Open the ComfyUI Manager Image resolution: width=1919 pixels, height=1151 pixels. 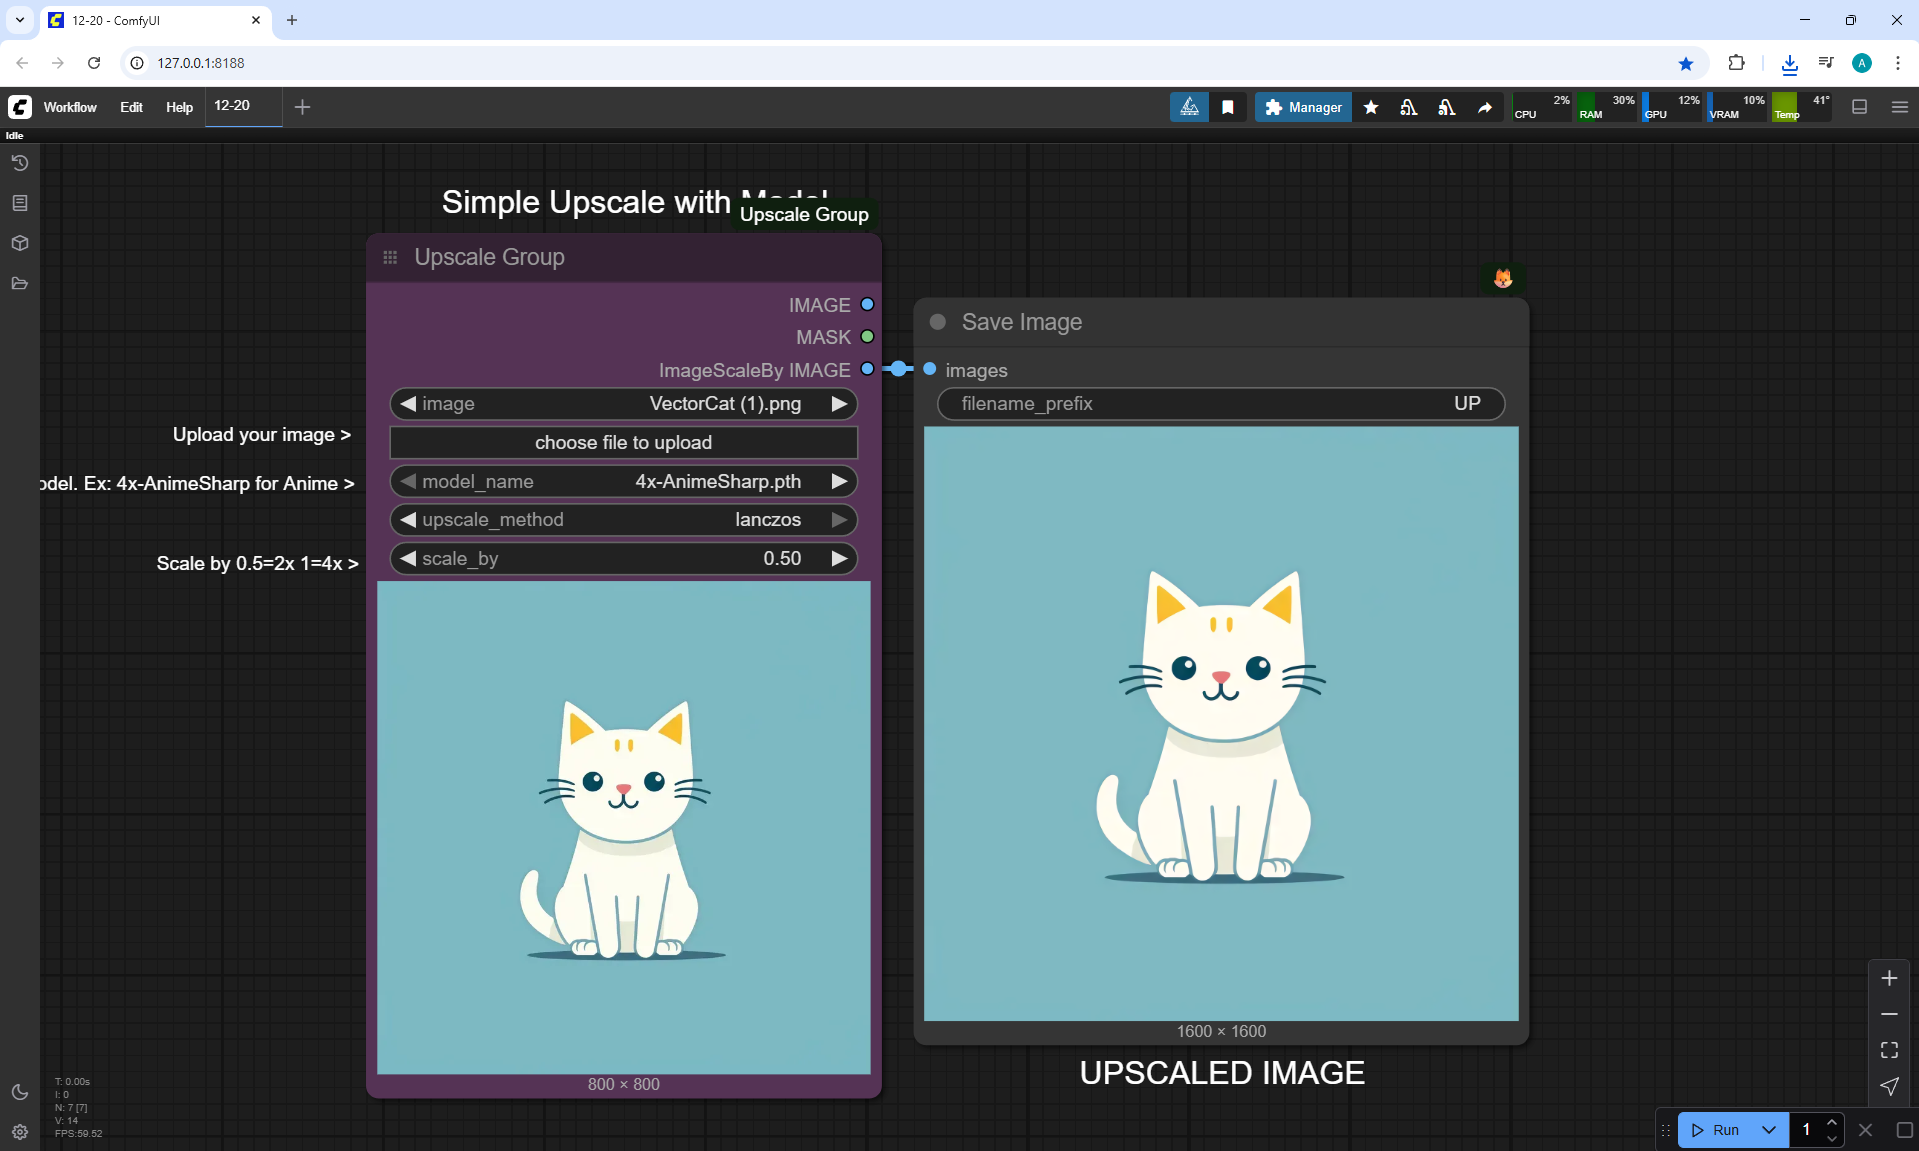pos(1303,107)
